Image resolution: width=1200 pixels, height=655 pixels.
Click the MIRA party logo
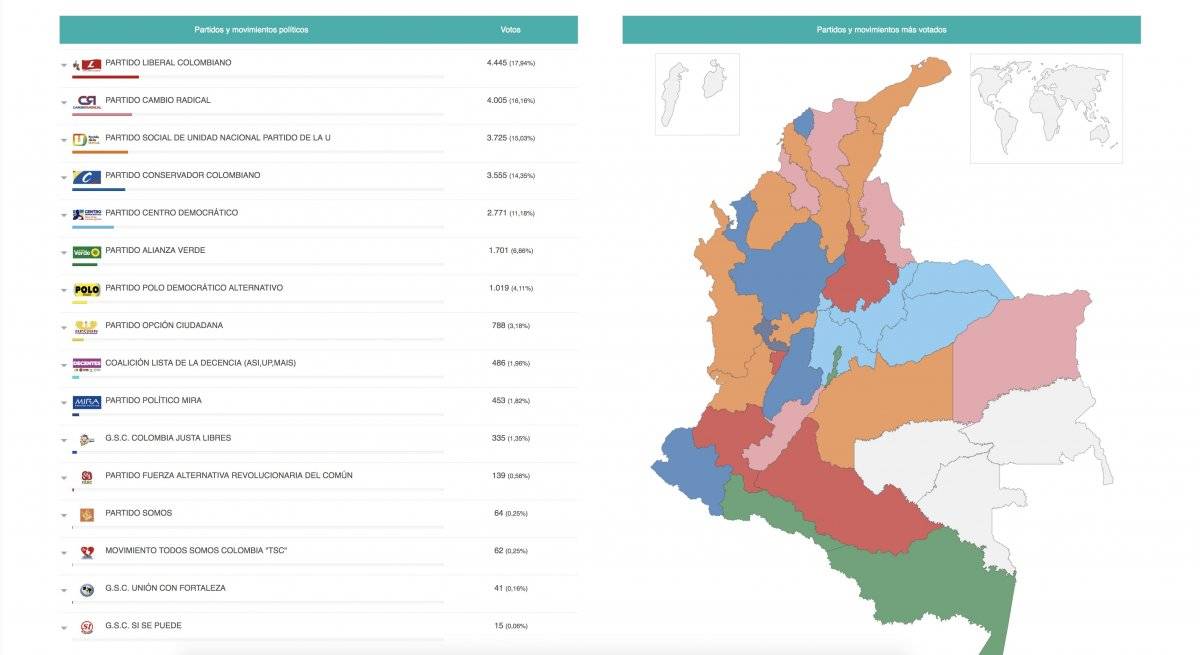point(87,401)
